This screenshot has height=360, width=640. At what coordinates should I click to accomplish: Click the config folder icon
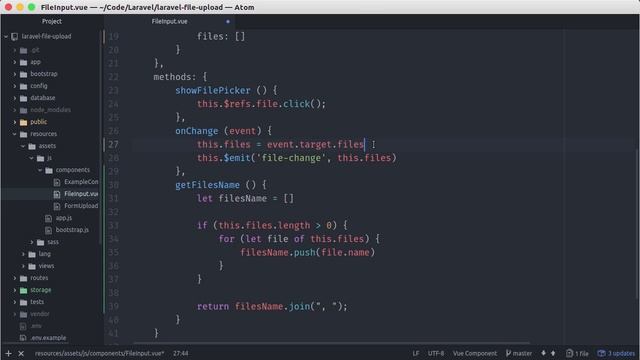(24, 86)
